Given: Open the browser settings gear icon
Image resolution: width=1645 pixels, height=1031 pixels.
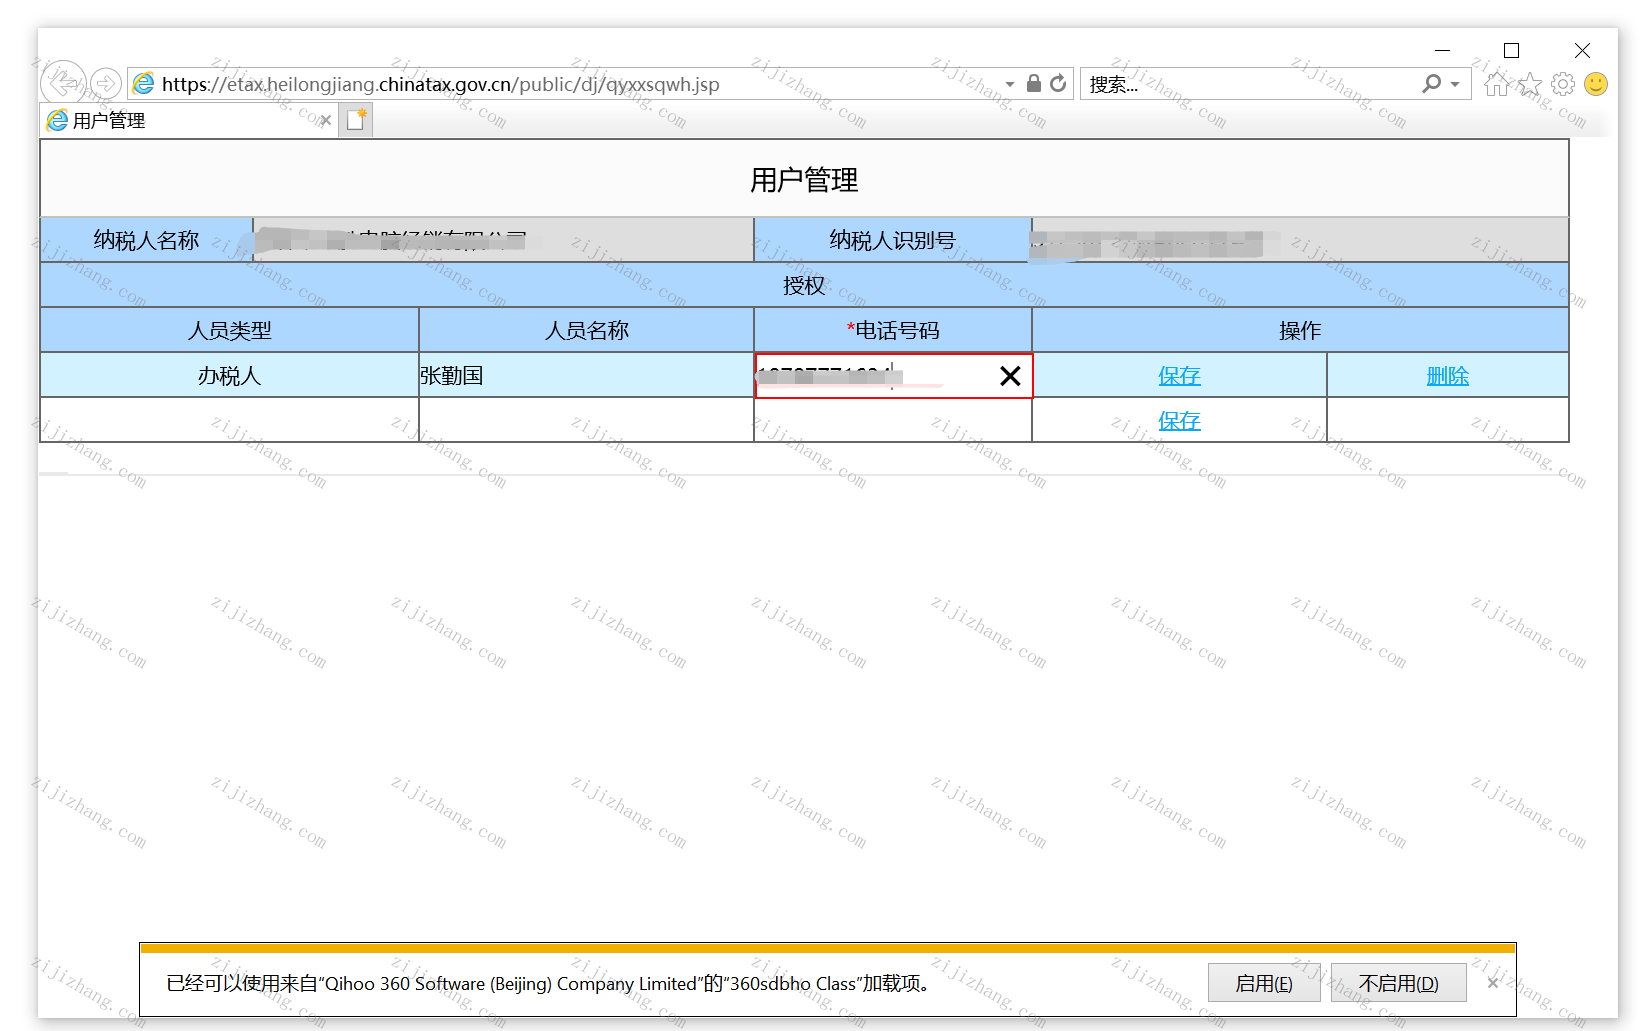Looking at the screenshot, I should [x=1563, y=84].
